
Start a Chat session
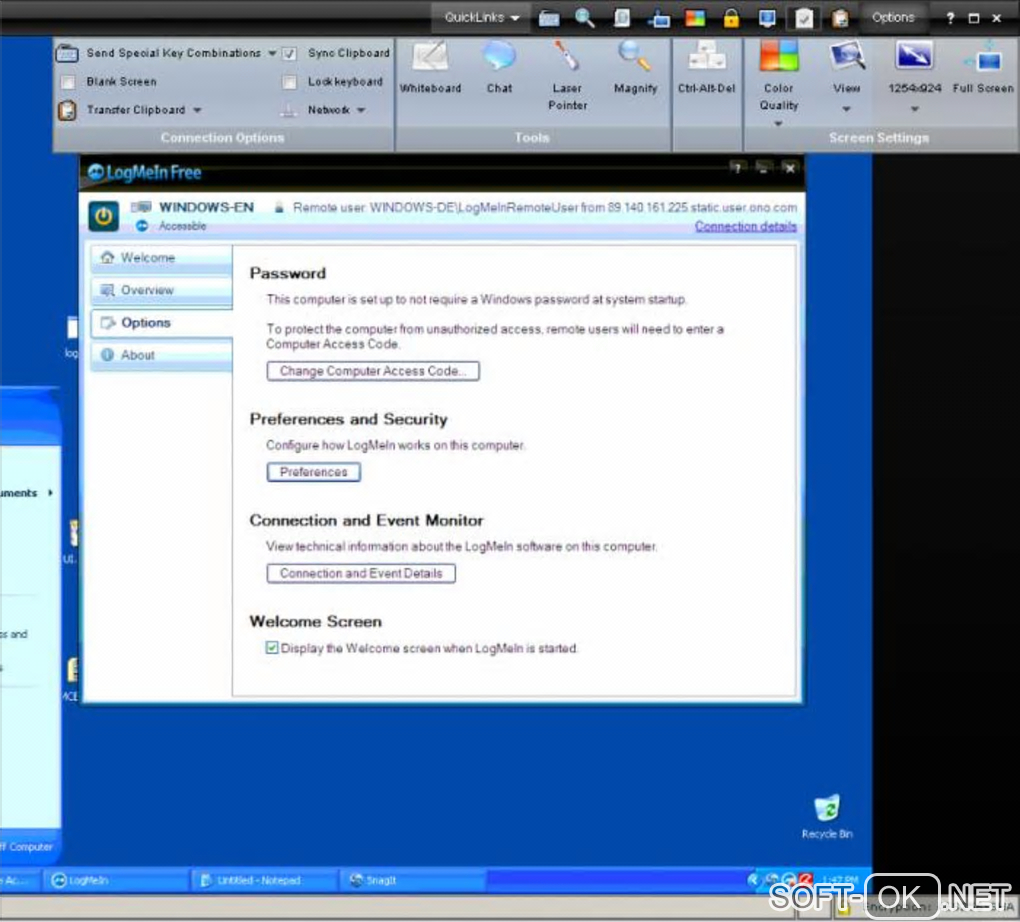point(499,68)
